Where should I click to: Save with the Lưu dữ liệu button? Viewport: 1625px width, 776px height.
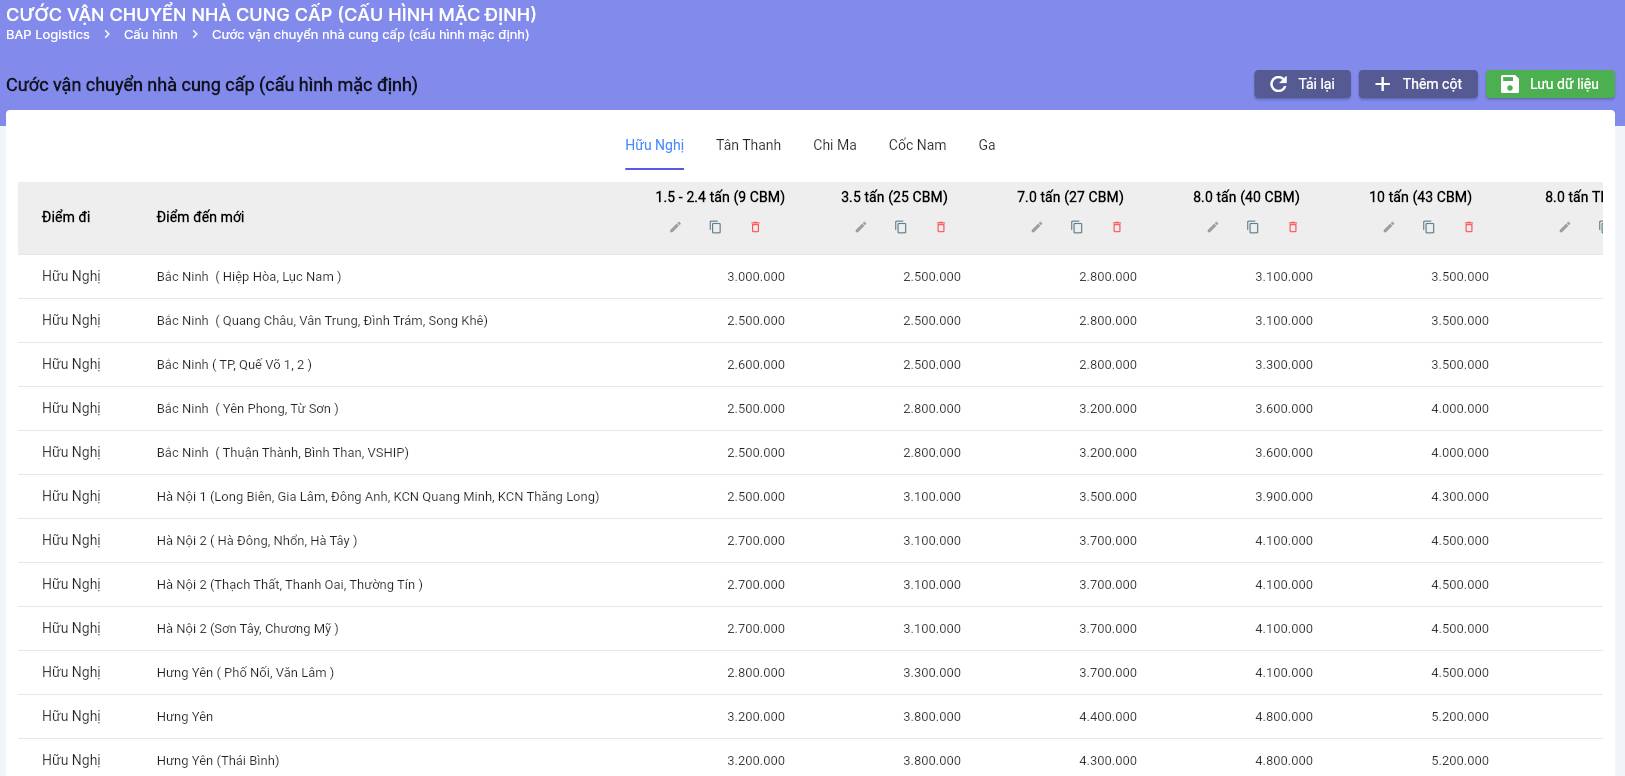1550,84
